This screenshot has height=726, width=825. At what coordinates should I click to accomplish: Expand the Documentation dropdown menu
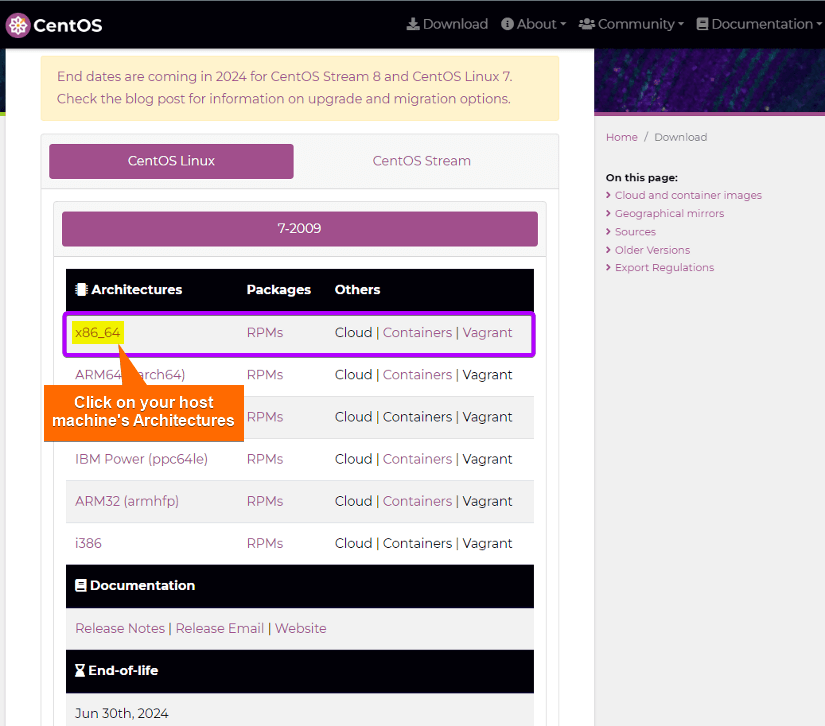click(759, 24)
